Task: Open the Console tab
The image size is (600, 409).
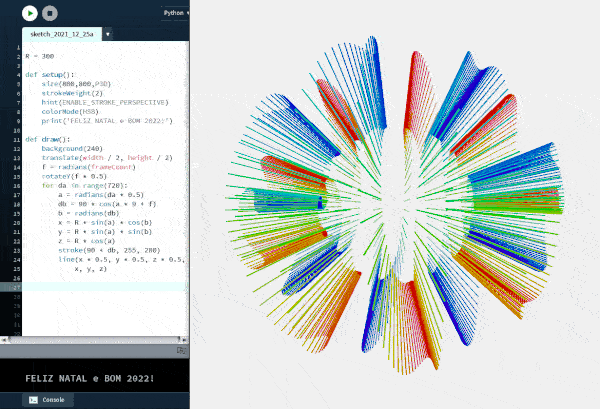Action: coord(47,399)
